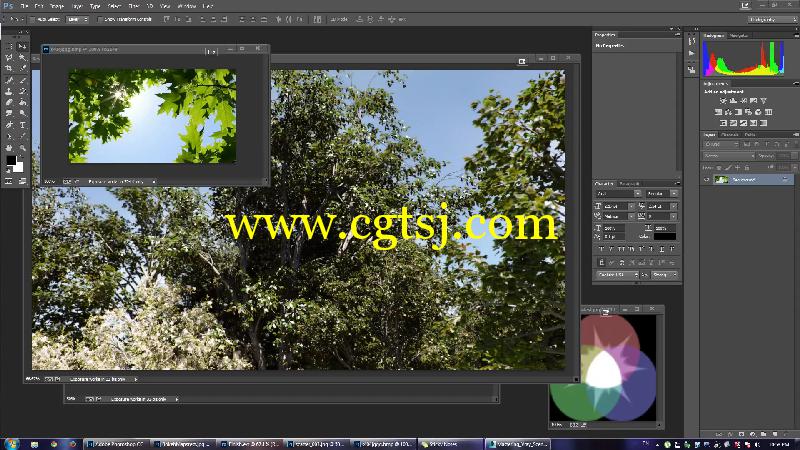This screenshot has width=800, height=450.
Task: Open the Actions panel play icon
Action: click(692, 53)
